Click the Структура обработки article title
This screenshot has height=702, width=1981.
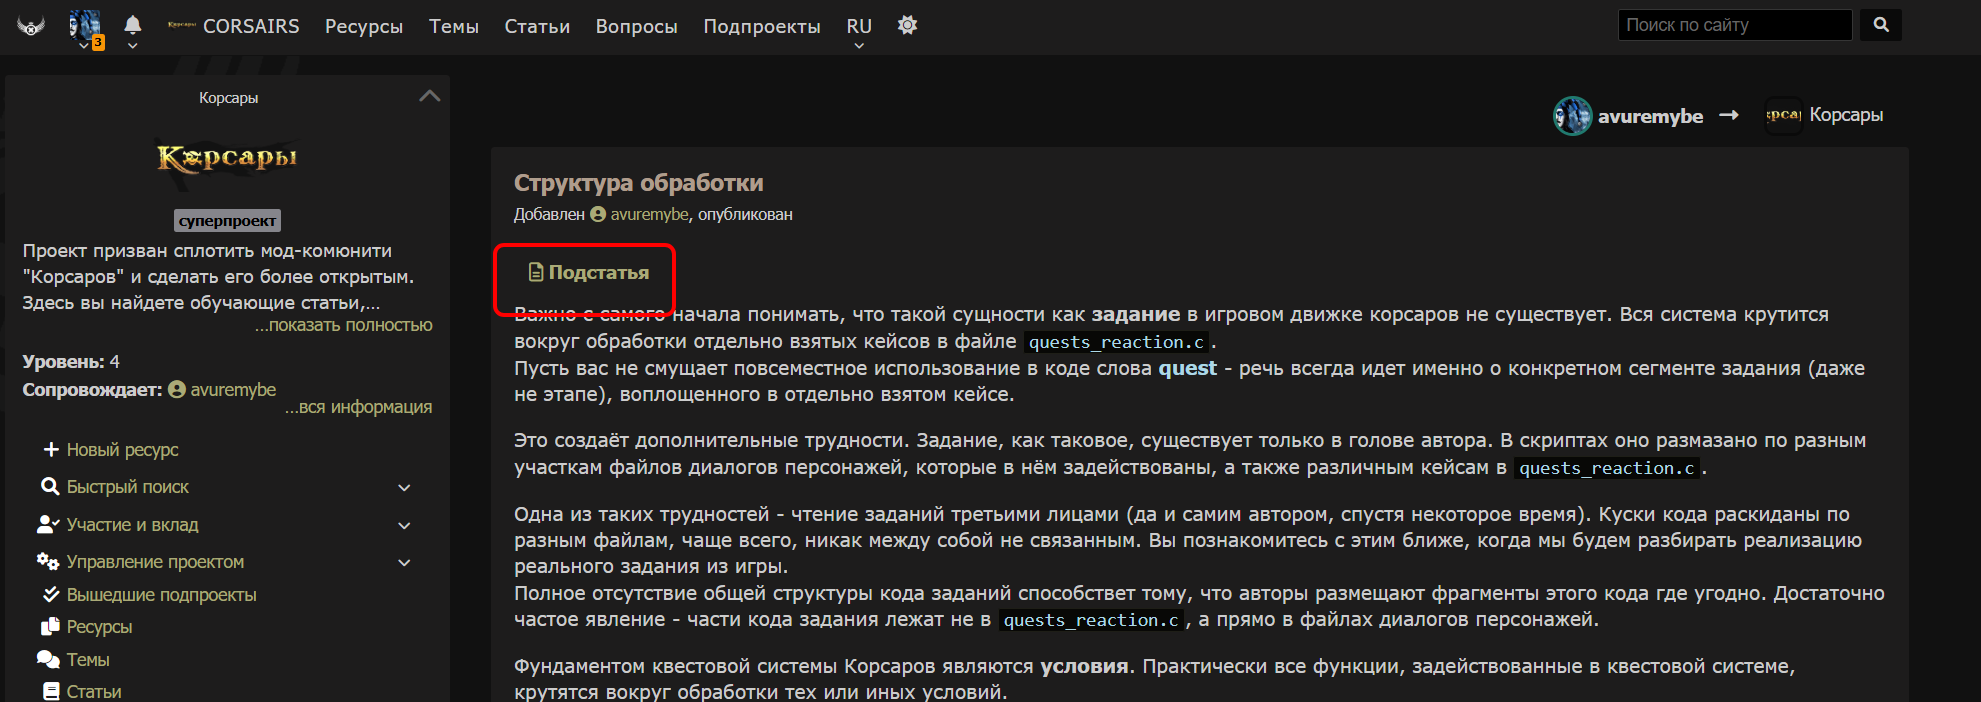tap(638, 183)
